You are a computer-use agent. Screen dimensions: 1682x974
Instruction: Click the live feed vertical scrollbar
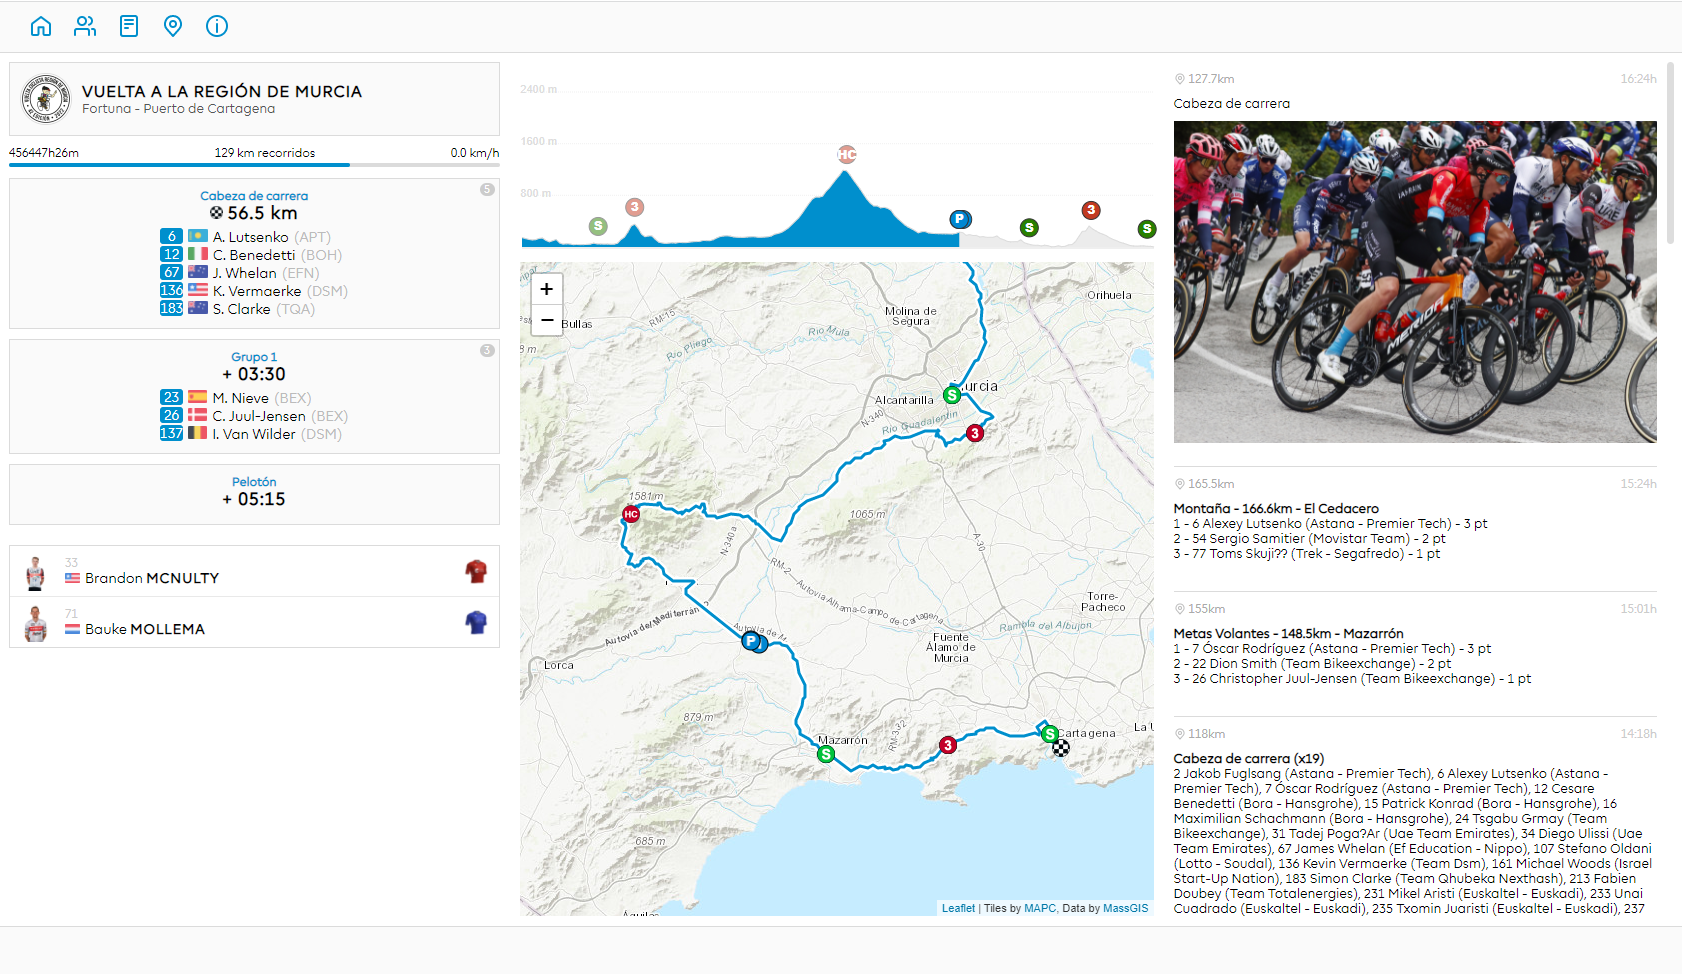click(x=1670, y=153)
